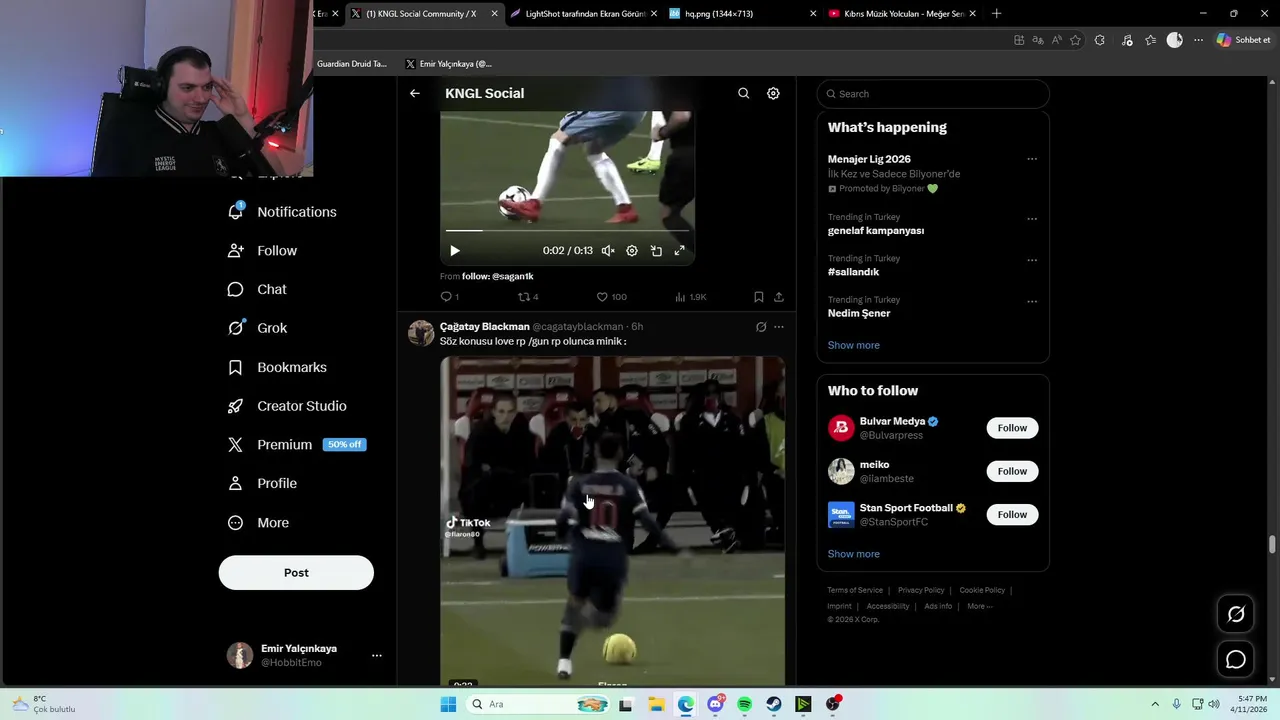Open Emir Yalçınkaya bookmark in favorites bar
The image size is (1280, 720).
click(448, 64)
